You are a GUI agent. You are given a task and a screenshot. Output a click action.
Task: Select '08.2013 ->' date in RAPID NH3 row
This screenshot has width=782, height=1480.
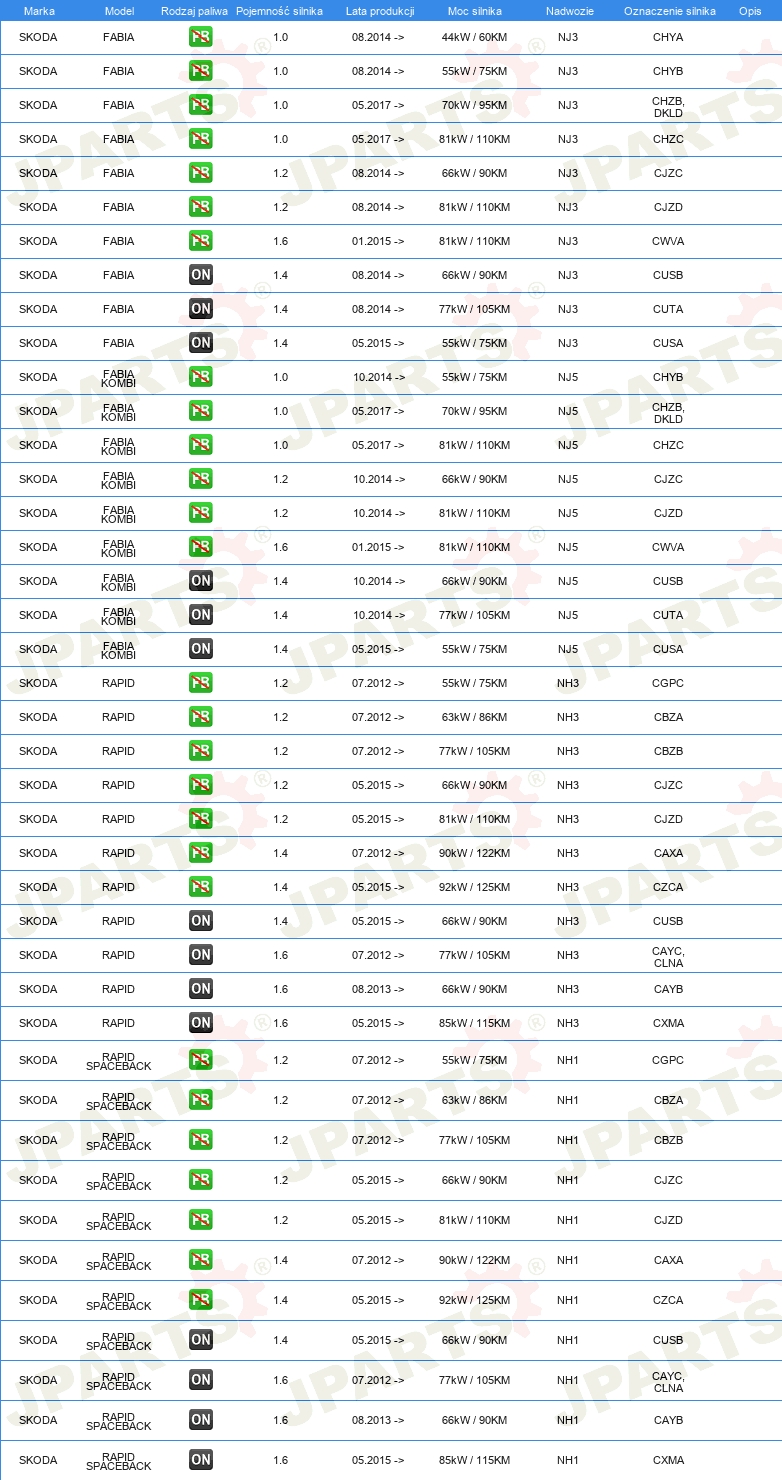coord(378,989)
